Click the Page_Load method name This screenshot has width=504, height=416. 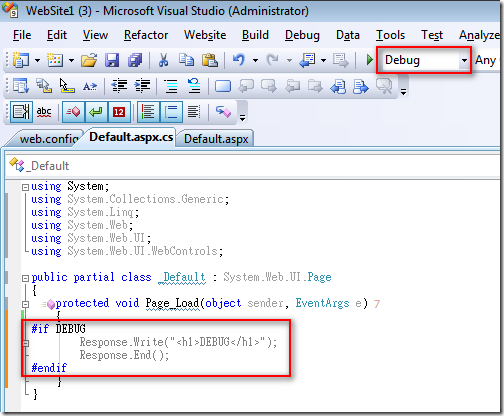172,303
